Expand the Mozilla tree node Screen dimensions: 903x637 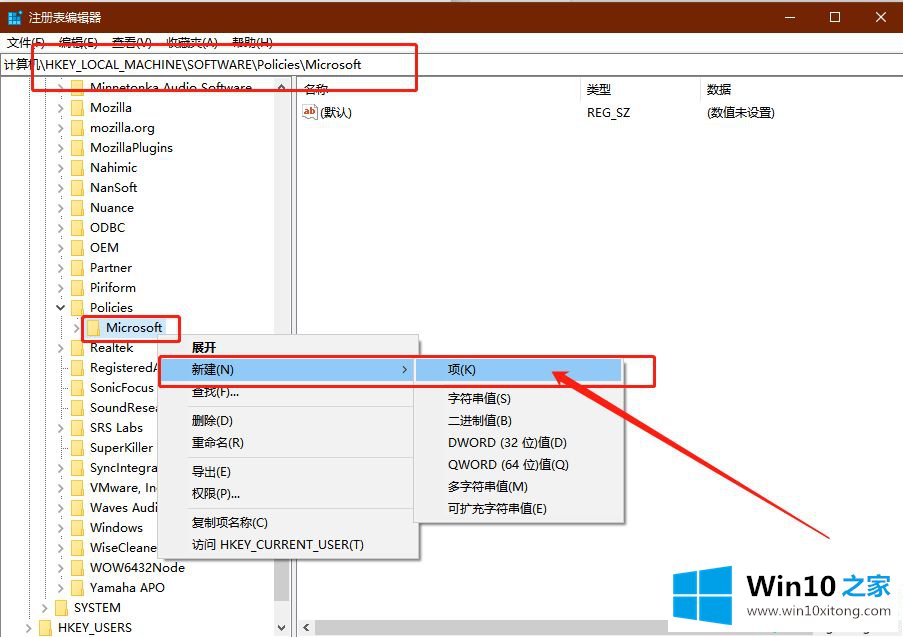pos(60,108)
